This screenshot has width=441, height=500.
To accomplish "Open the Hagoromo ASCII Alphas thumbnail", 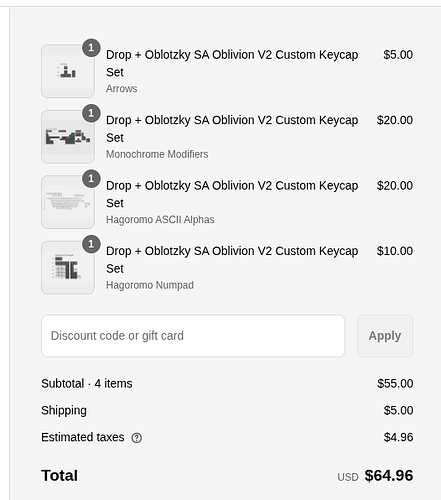I will (x=68, y=202).
